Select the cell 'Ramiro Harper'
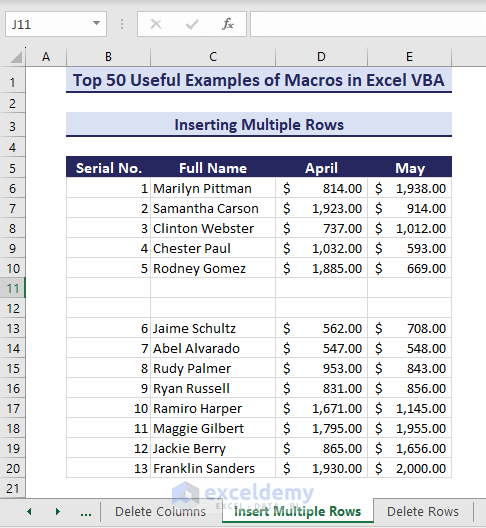This screenshot has width=486, height=528. tap(213, 408)
